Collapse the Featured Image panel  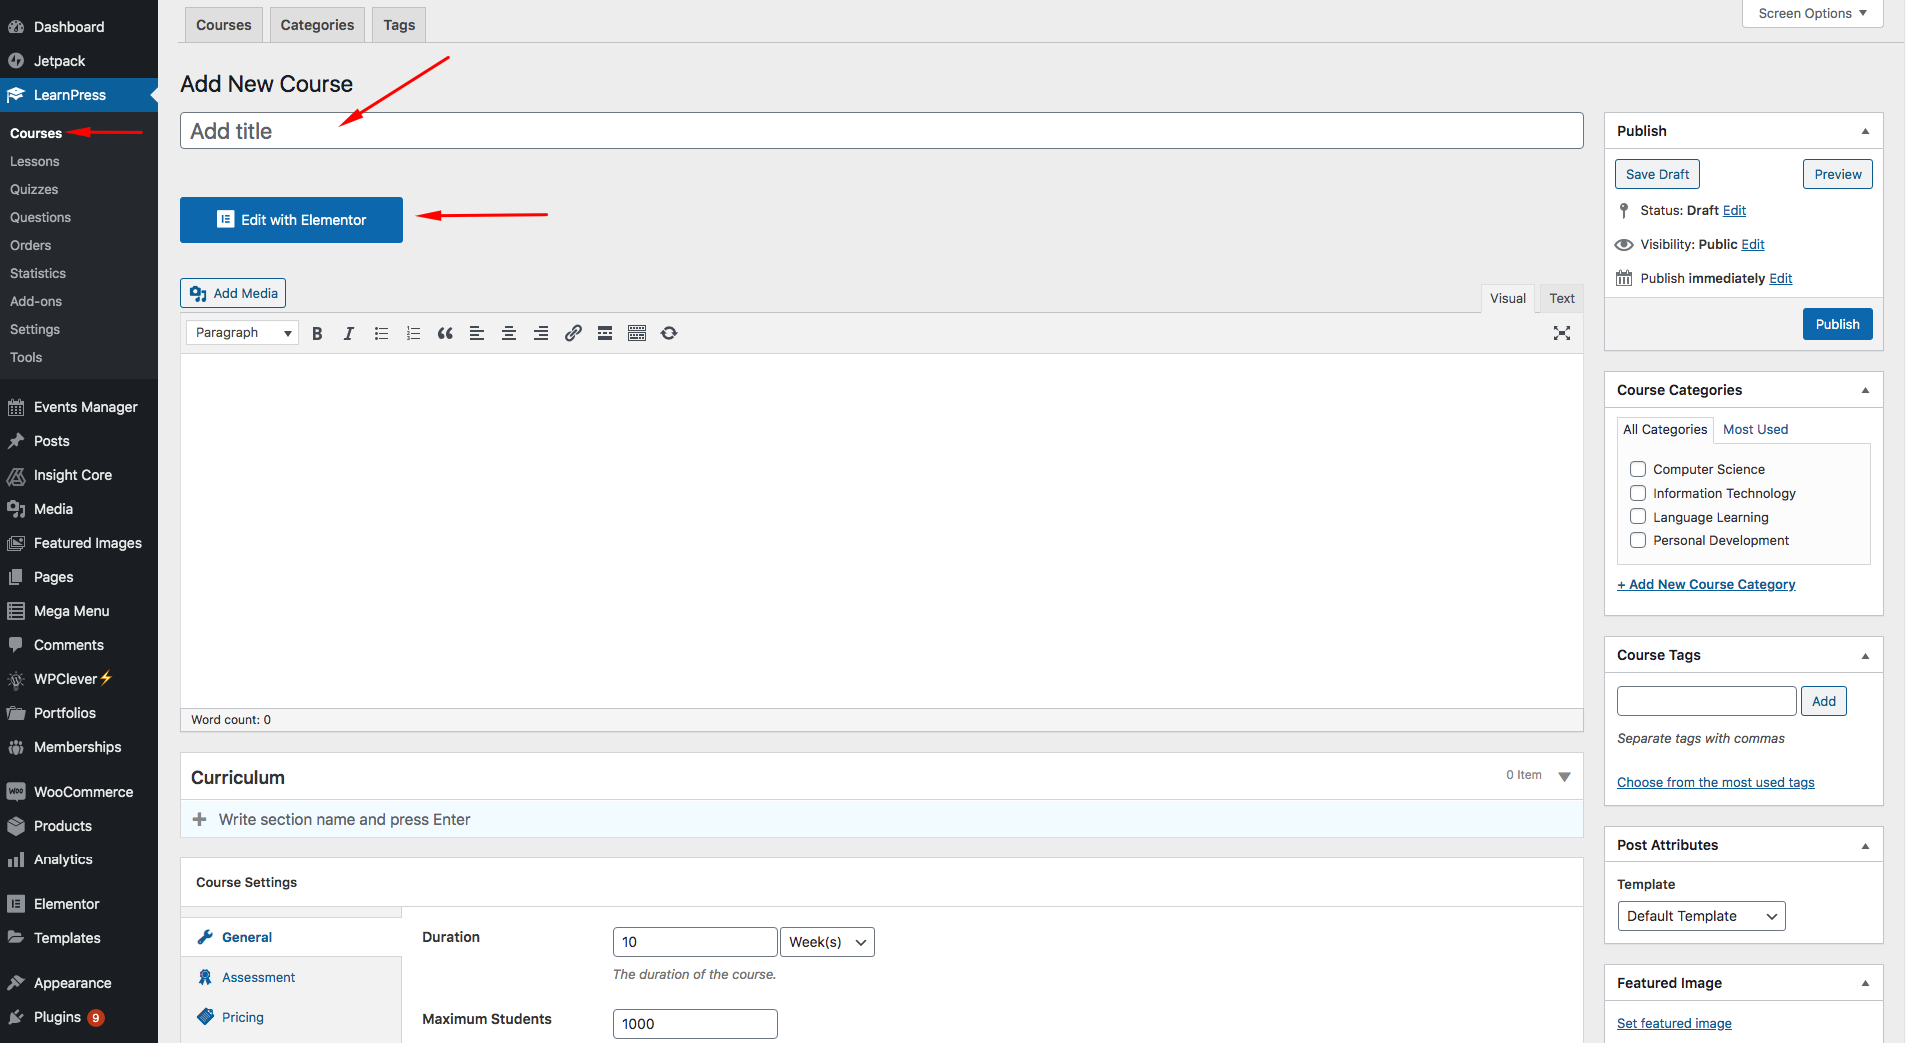point(1865,983)
